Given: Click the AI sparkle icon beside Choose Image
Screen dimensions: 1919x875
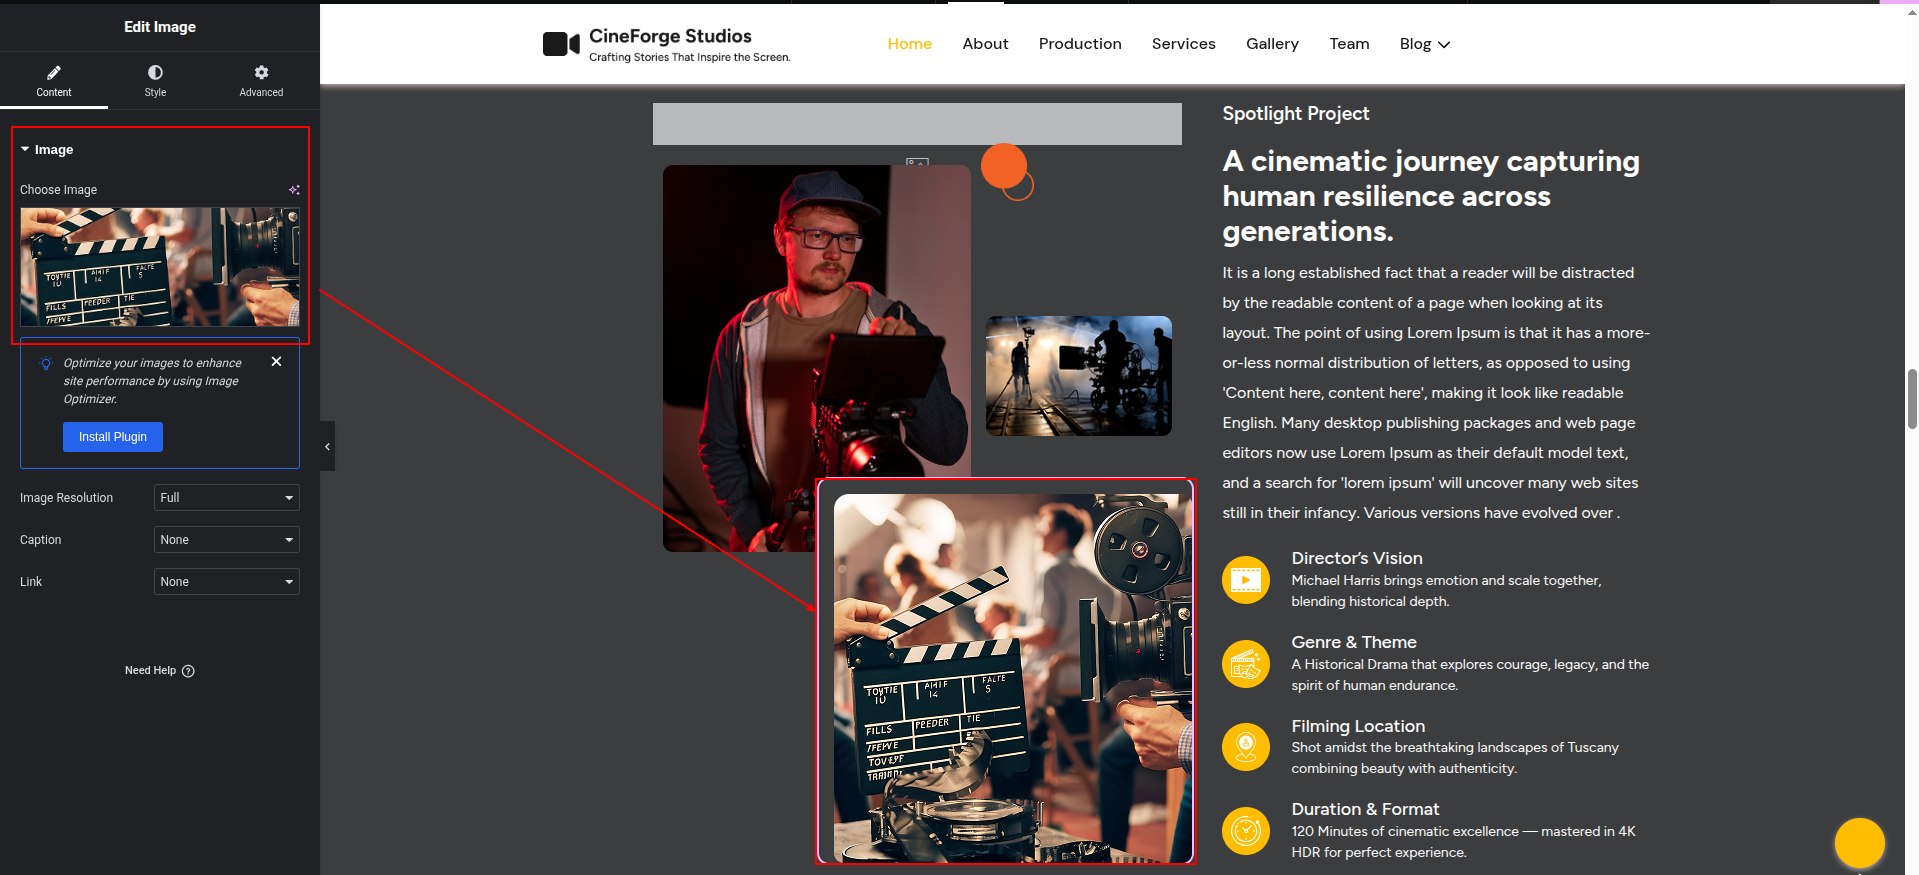Looking at the screenshot, I should 294,190.
